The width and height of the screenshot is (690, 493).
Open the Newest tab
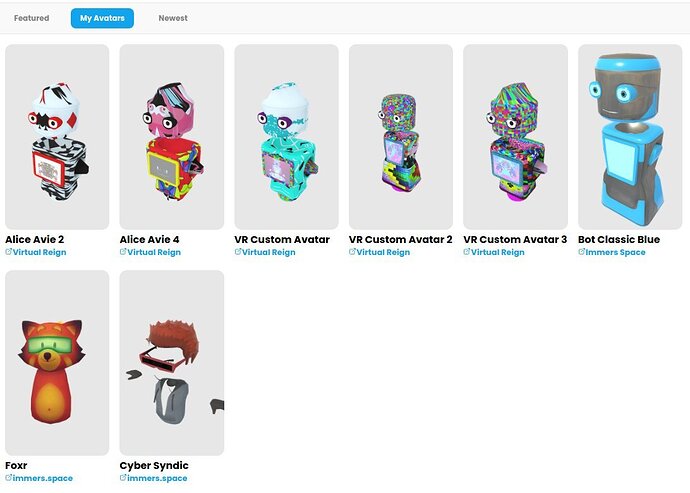click(x=173, y=18)
